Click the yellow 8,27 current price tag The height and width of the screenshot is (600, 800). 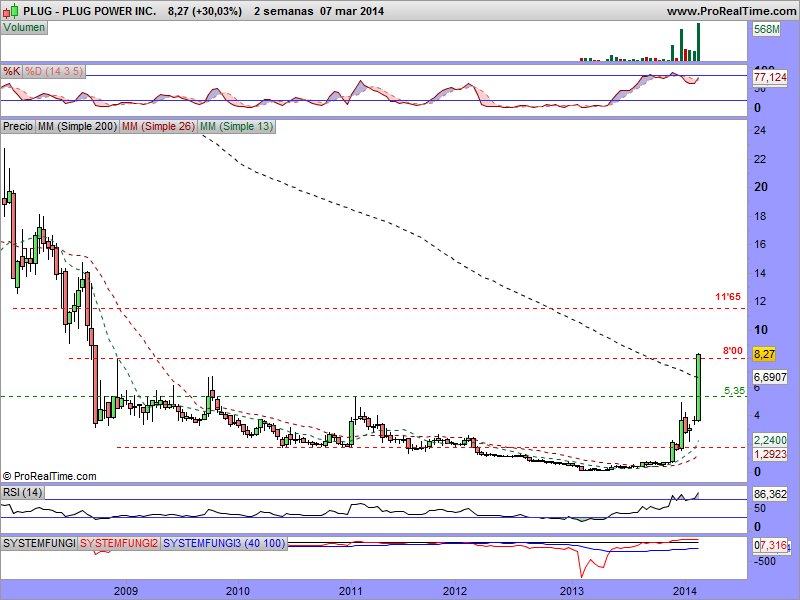[764, 354]
